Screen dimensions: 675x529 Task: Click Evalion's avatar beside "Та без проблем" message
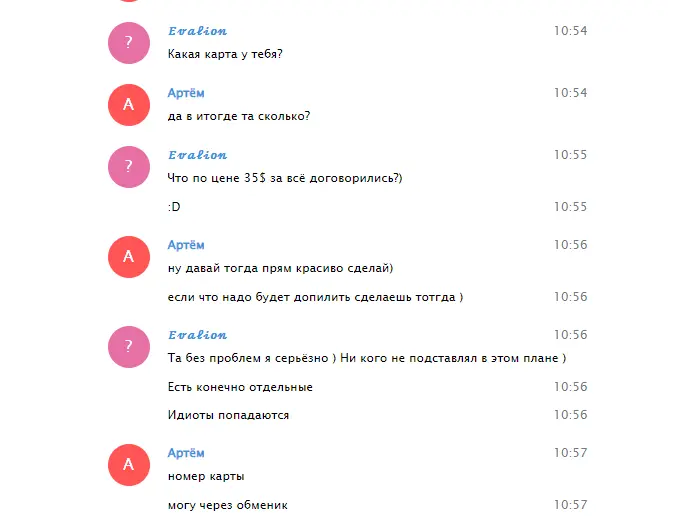[128, 347]
